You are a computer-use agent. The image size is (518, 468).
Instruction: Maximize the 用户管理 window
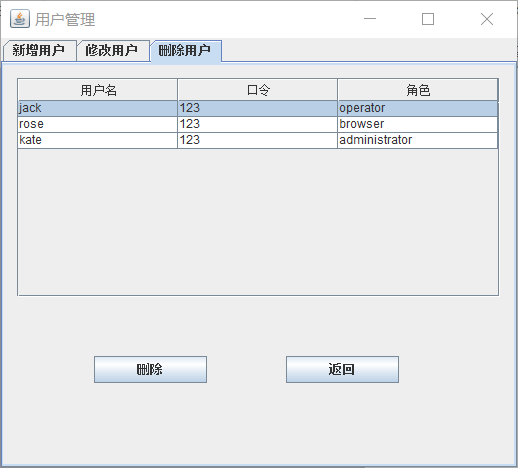[x=428, y=19]
